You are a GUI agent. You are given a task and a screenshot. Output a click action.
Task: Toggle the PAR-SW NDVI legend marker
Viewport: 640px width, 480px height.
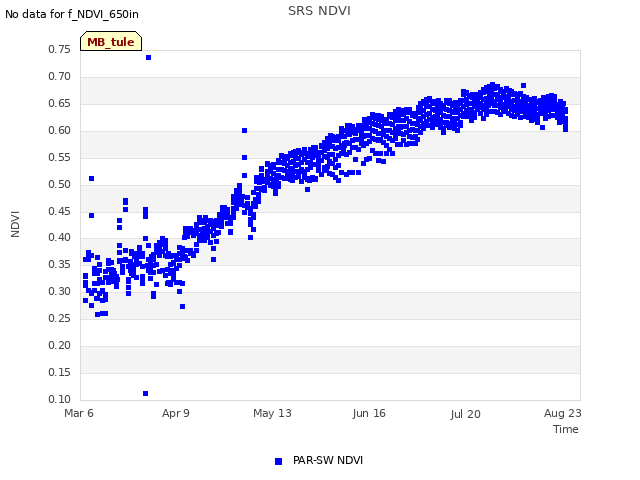(278, 461)
